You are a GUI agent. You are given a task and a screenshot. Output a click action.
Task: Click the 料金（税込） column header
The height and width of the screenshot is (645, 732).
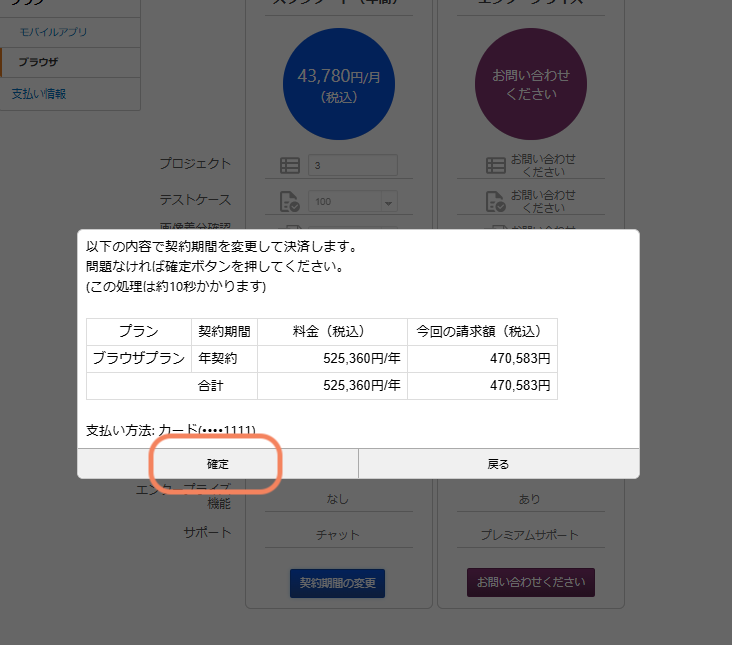tap(332, 331)
